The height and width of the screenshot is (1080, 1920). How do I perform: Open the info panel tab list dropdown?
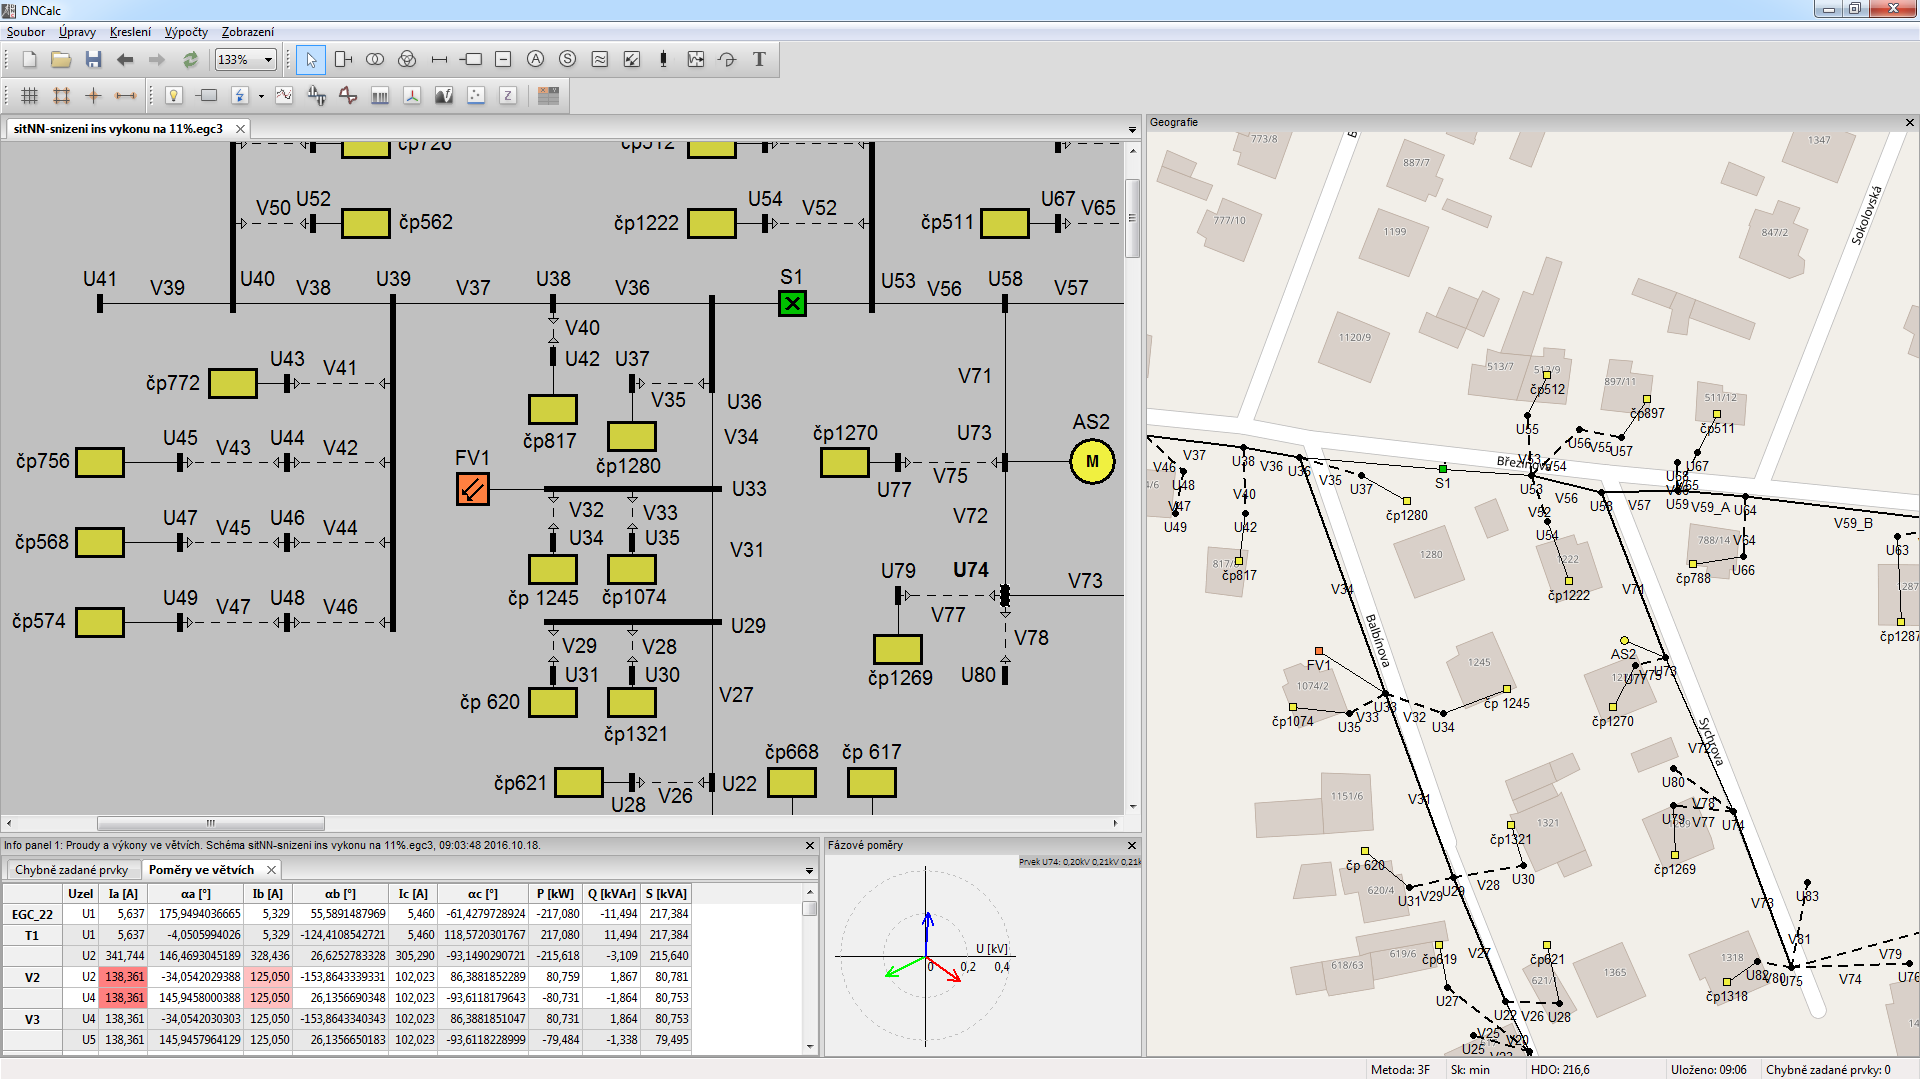pyautogui.click(x=809, y=871)
